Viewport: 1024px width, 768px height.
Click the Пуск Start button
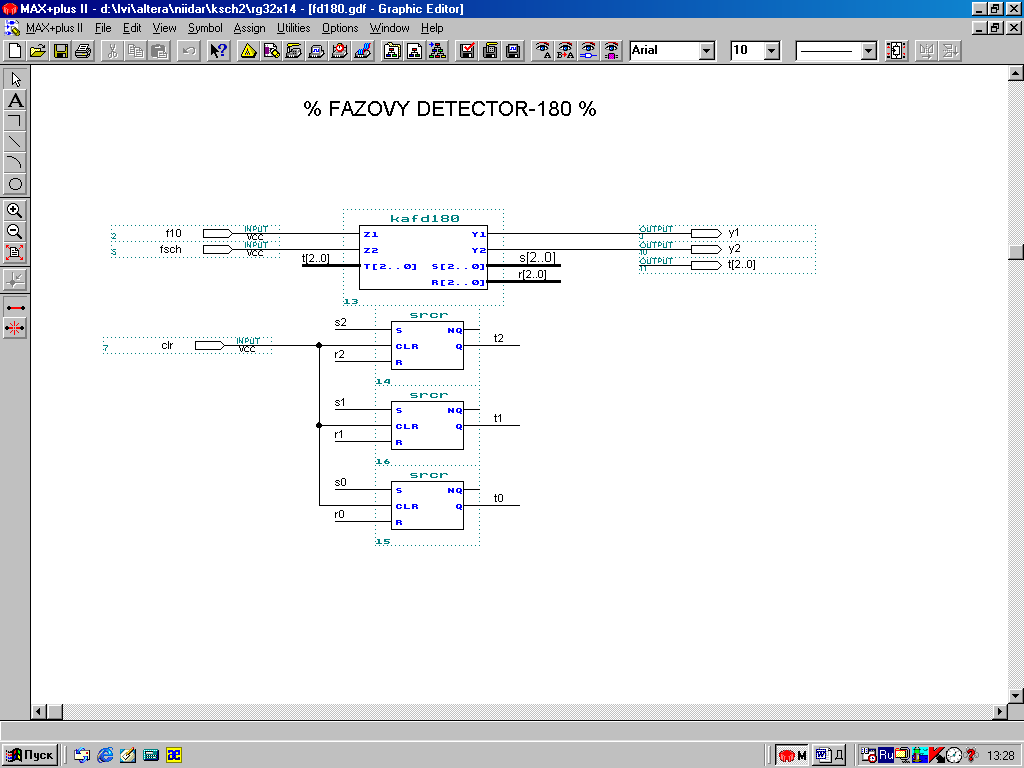pyautogui.click(x=30, y=755)
